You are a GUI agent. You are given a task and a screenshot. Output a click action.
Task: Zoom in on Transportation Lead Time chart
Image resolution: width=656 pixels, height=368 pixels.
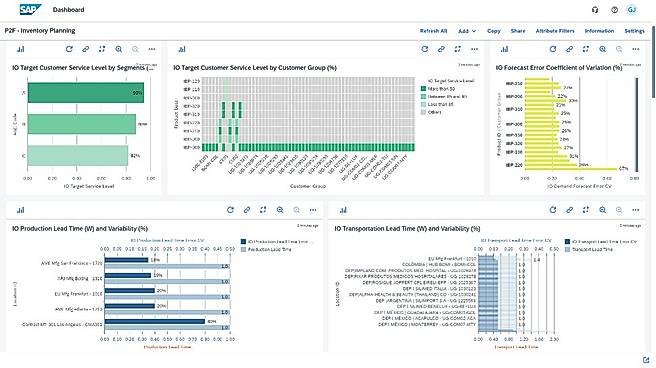602,210
